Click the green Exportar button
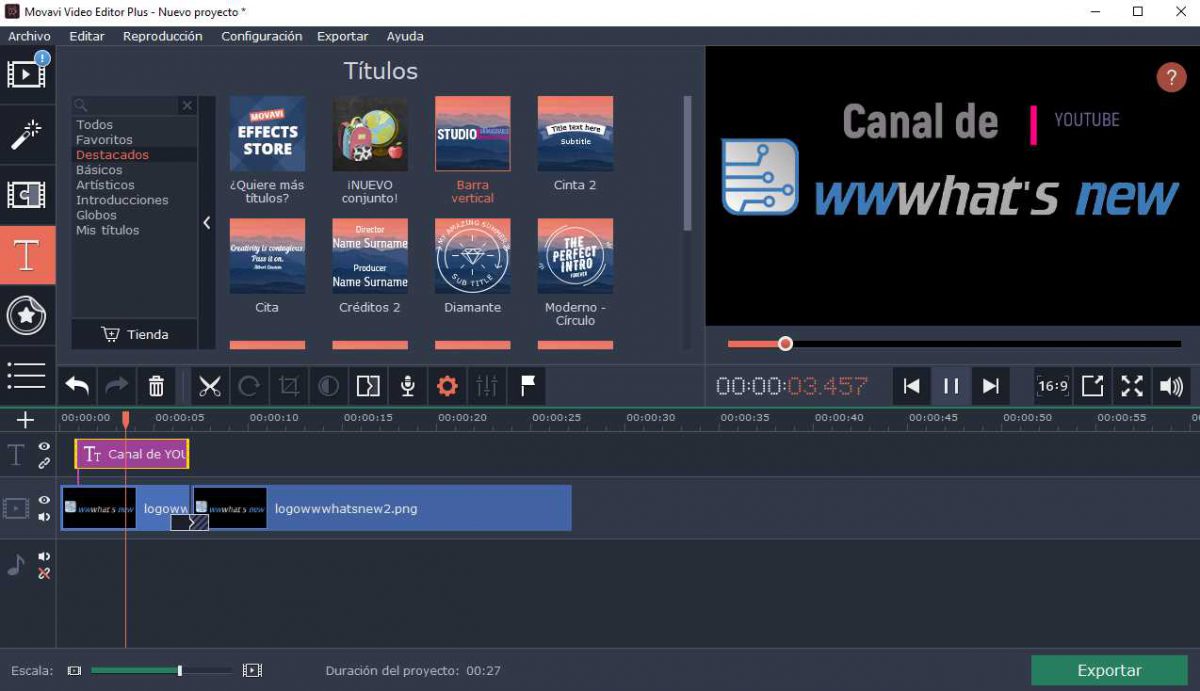Image resolution: width=1200 pixels, height=691 pixels. point(1109,670)
